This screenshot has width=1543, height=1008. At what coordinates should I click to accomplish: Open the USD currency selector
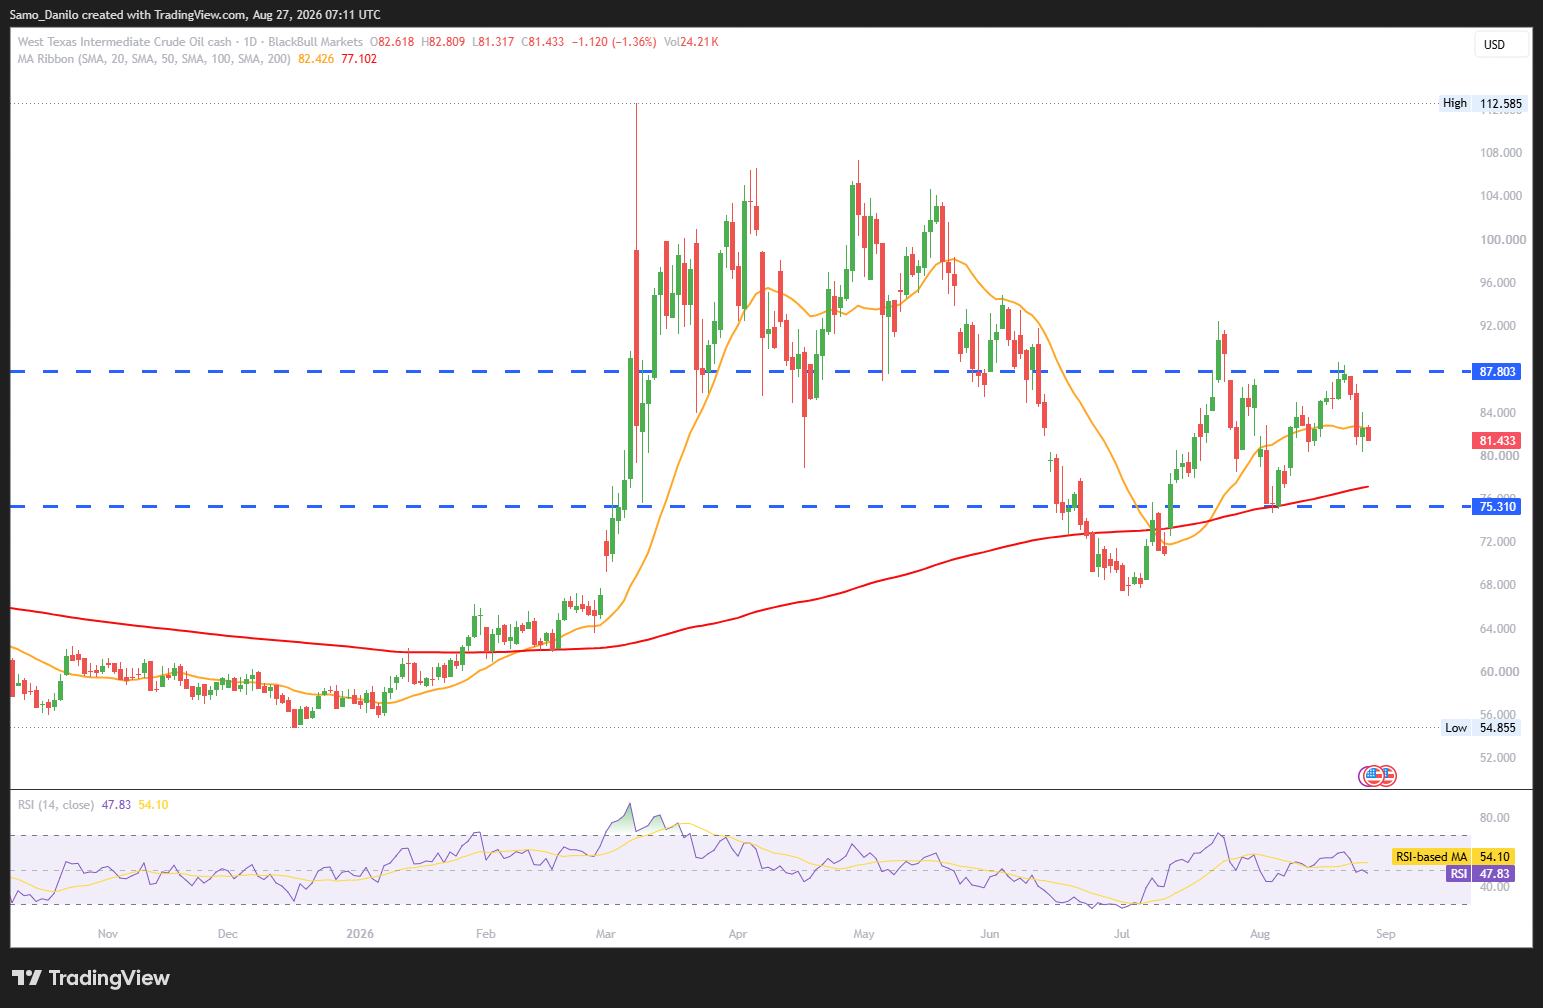(x=1502, y=44)
